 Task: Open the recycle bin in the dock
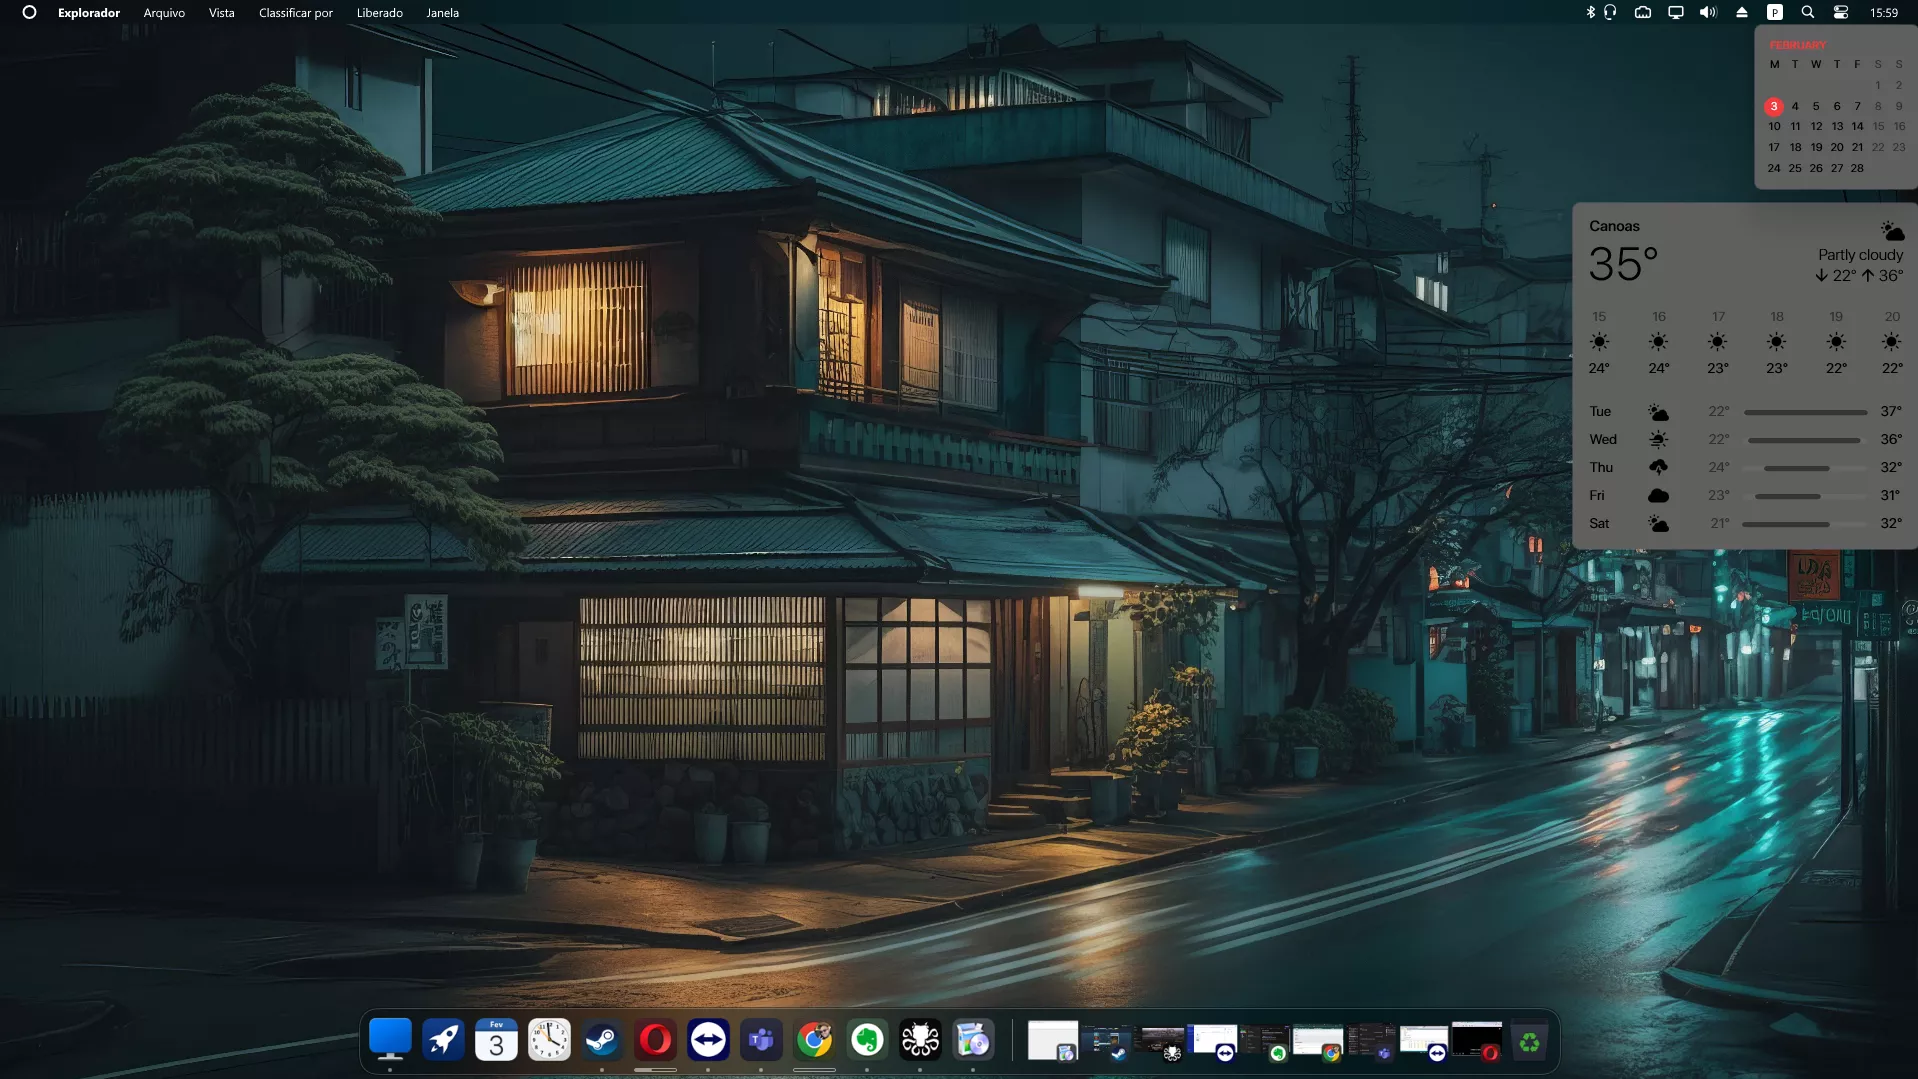click(1529, 1041)
